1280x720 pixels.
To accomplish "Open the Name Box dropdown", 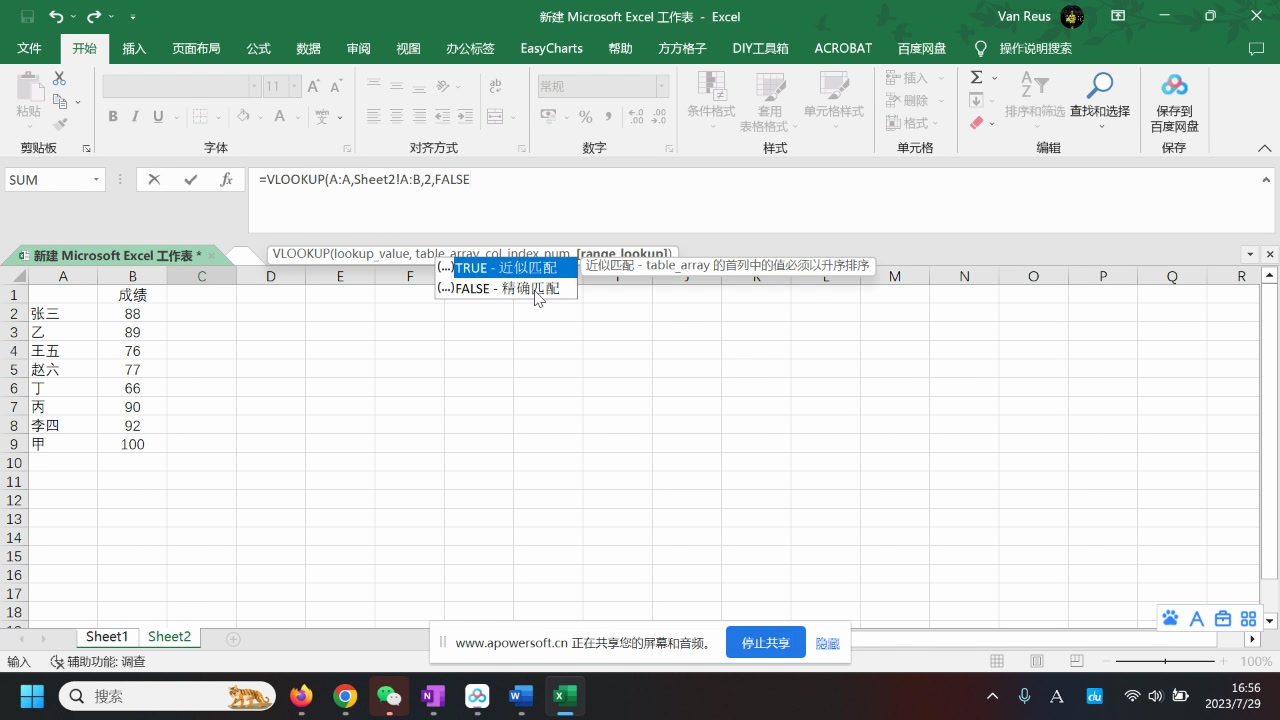I will coord(97,180).
